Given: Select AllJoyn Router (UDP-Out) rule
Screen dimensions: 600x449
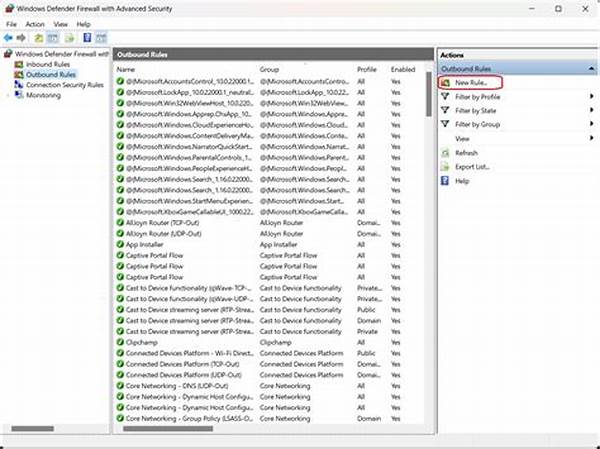Looking at the screenshot, I should click(x=163, y=233).
